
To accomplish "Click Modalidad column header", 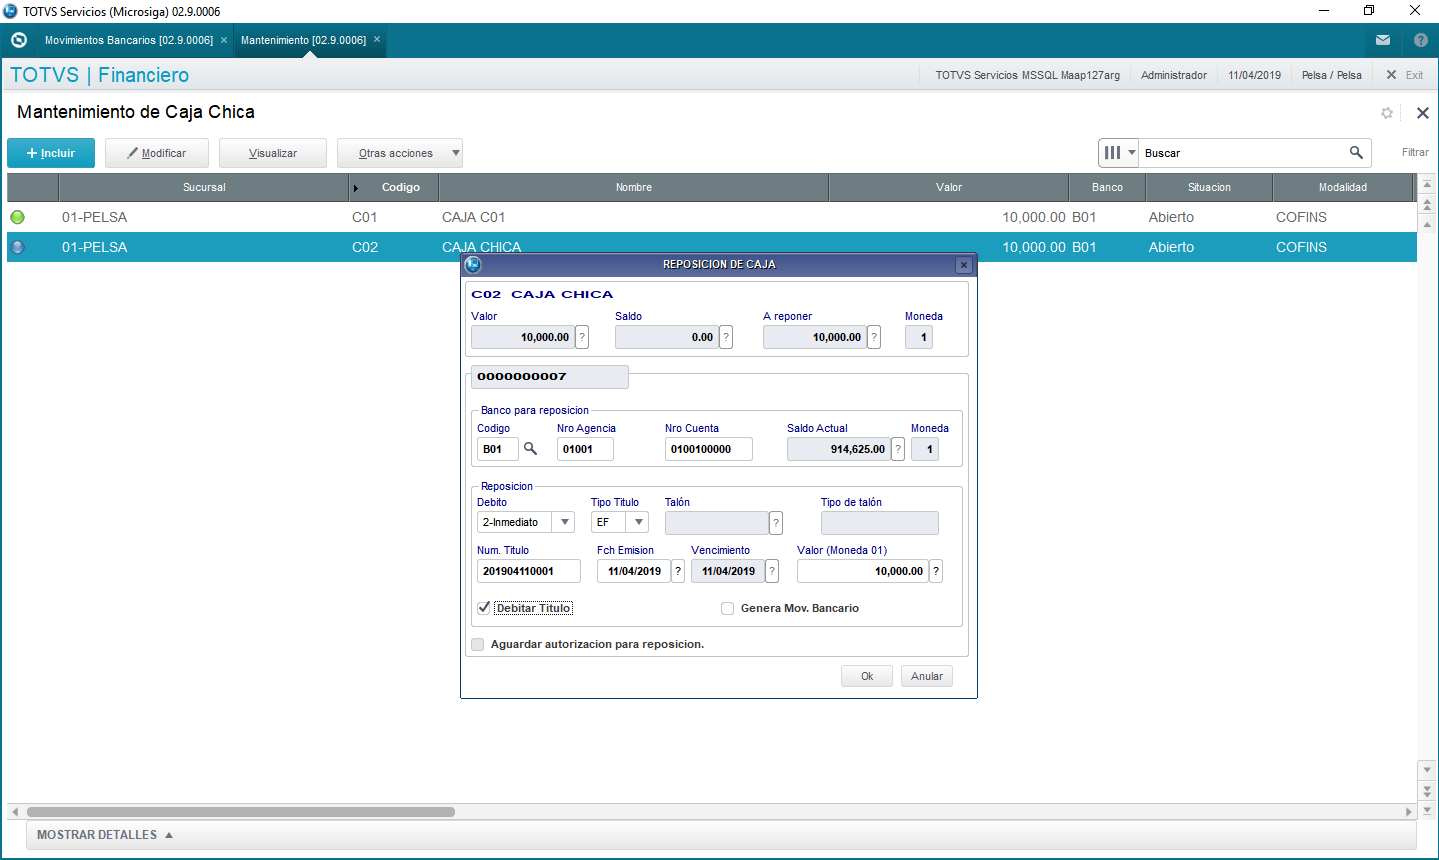I will tap(1343, 187).
